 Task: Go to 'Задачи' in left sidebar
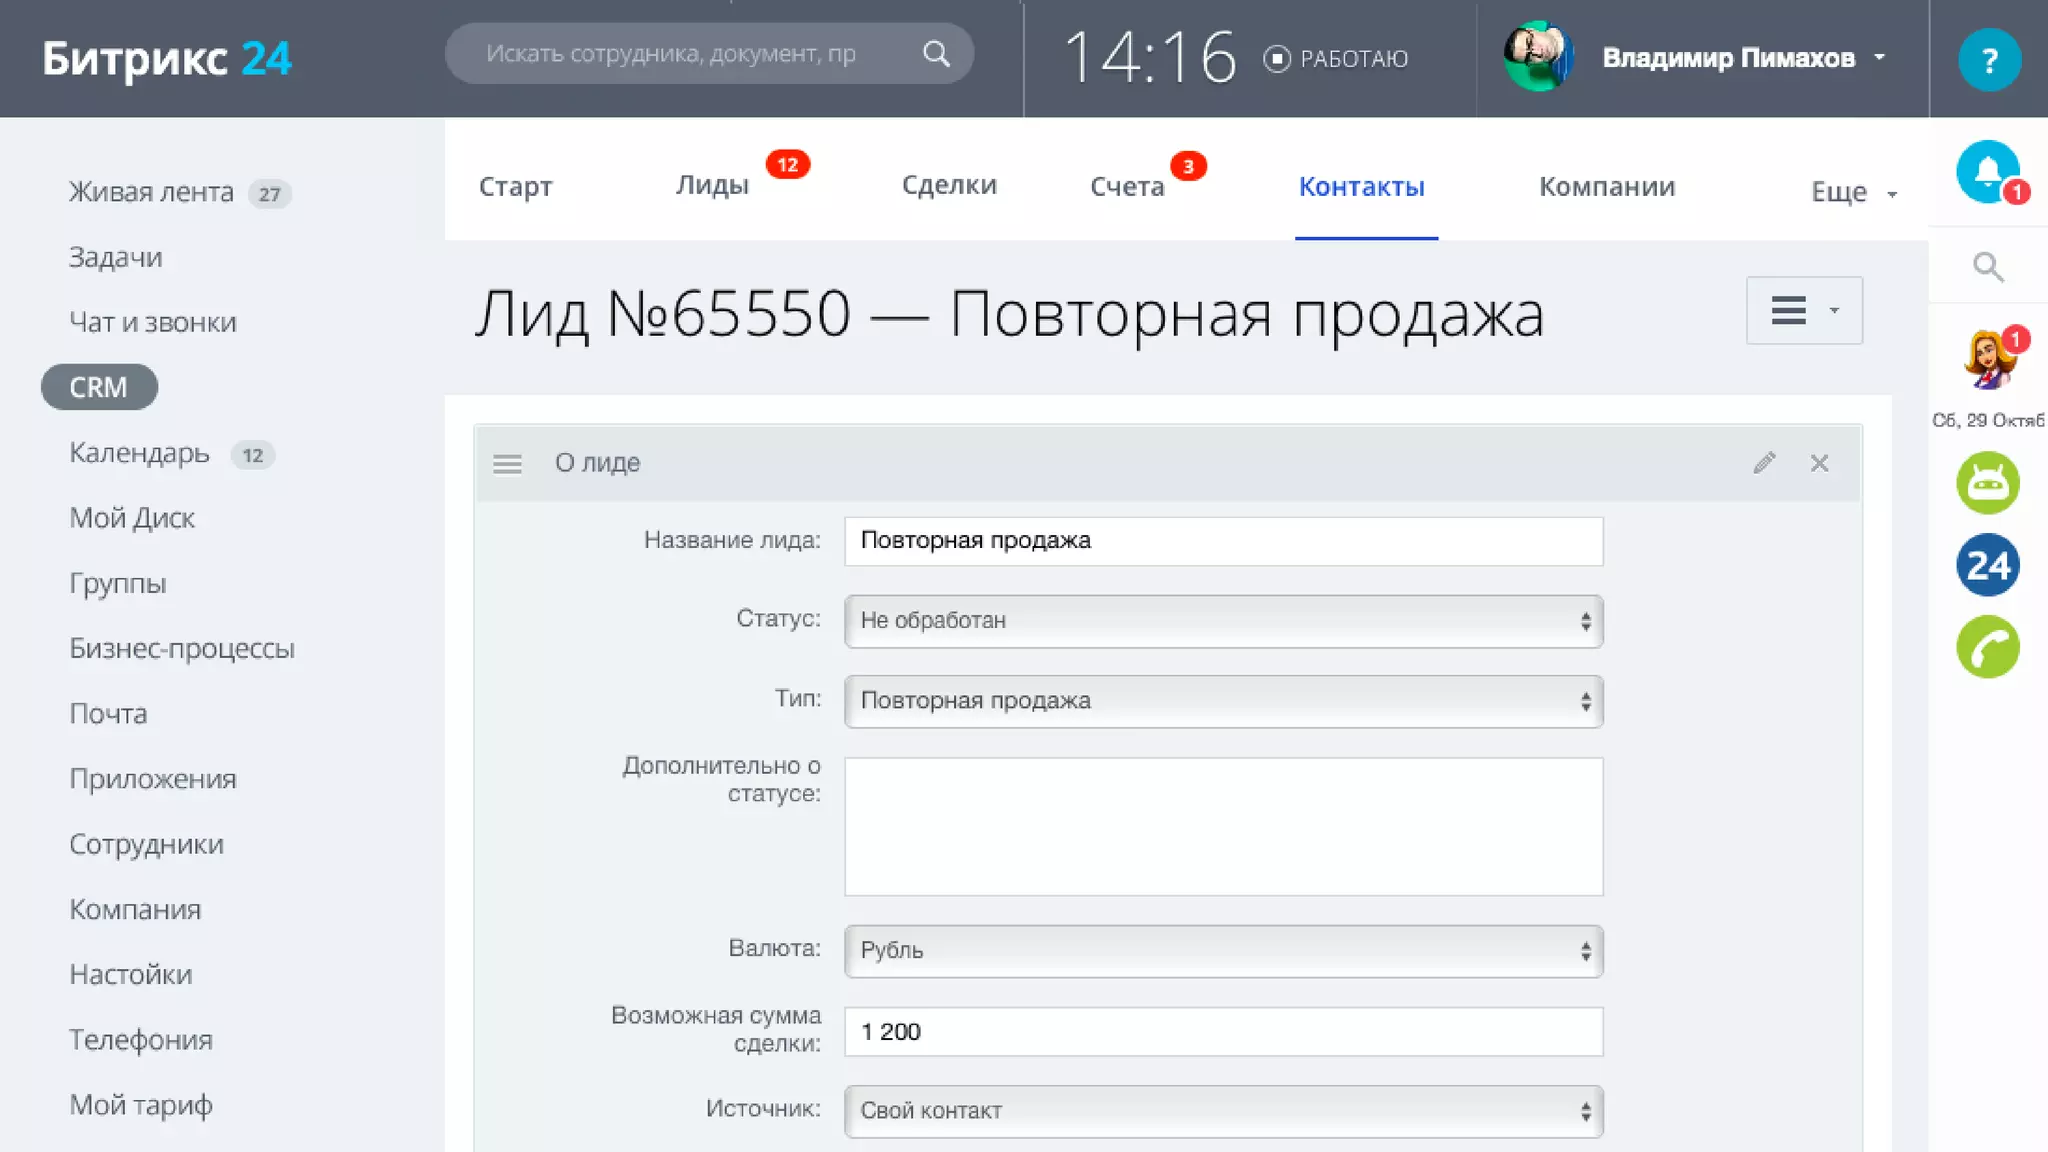[115, 258]
